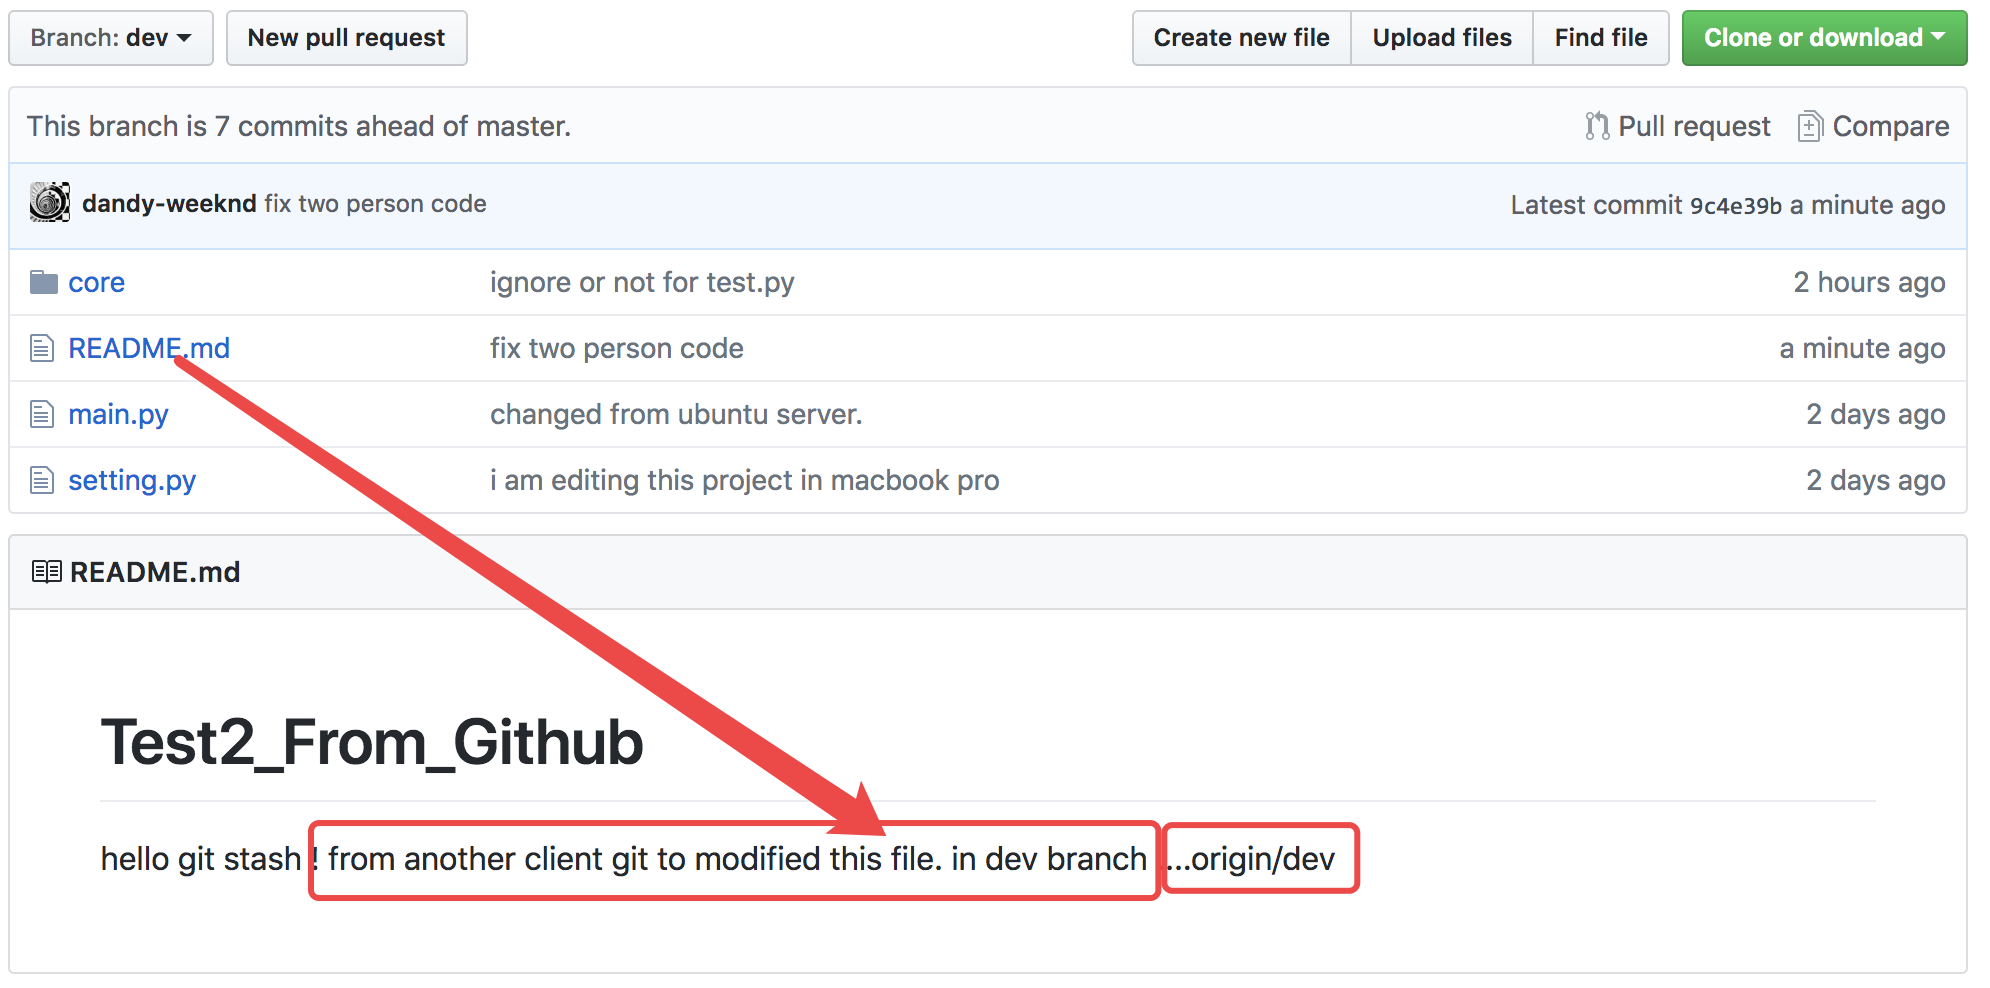Viewport: 1990px width, 988px height.
Task: Click the main.py file icon
Action: [42, 415]
